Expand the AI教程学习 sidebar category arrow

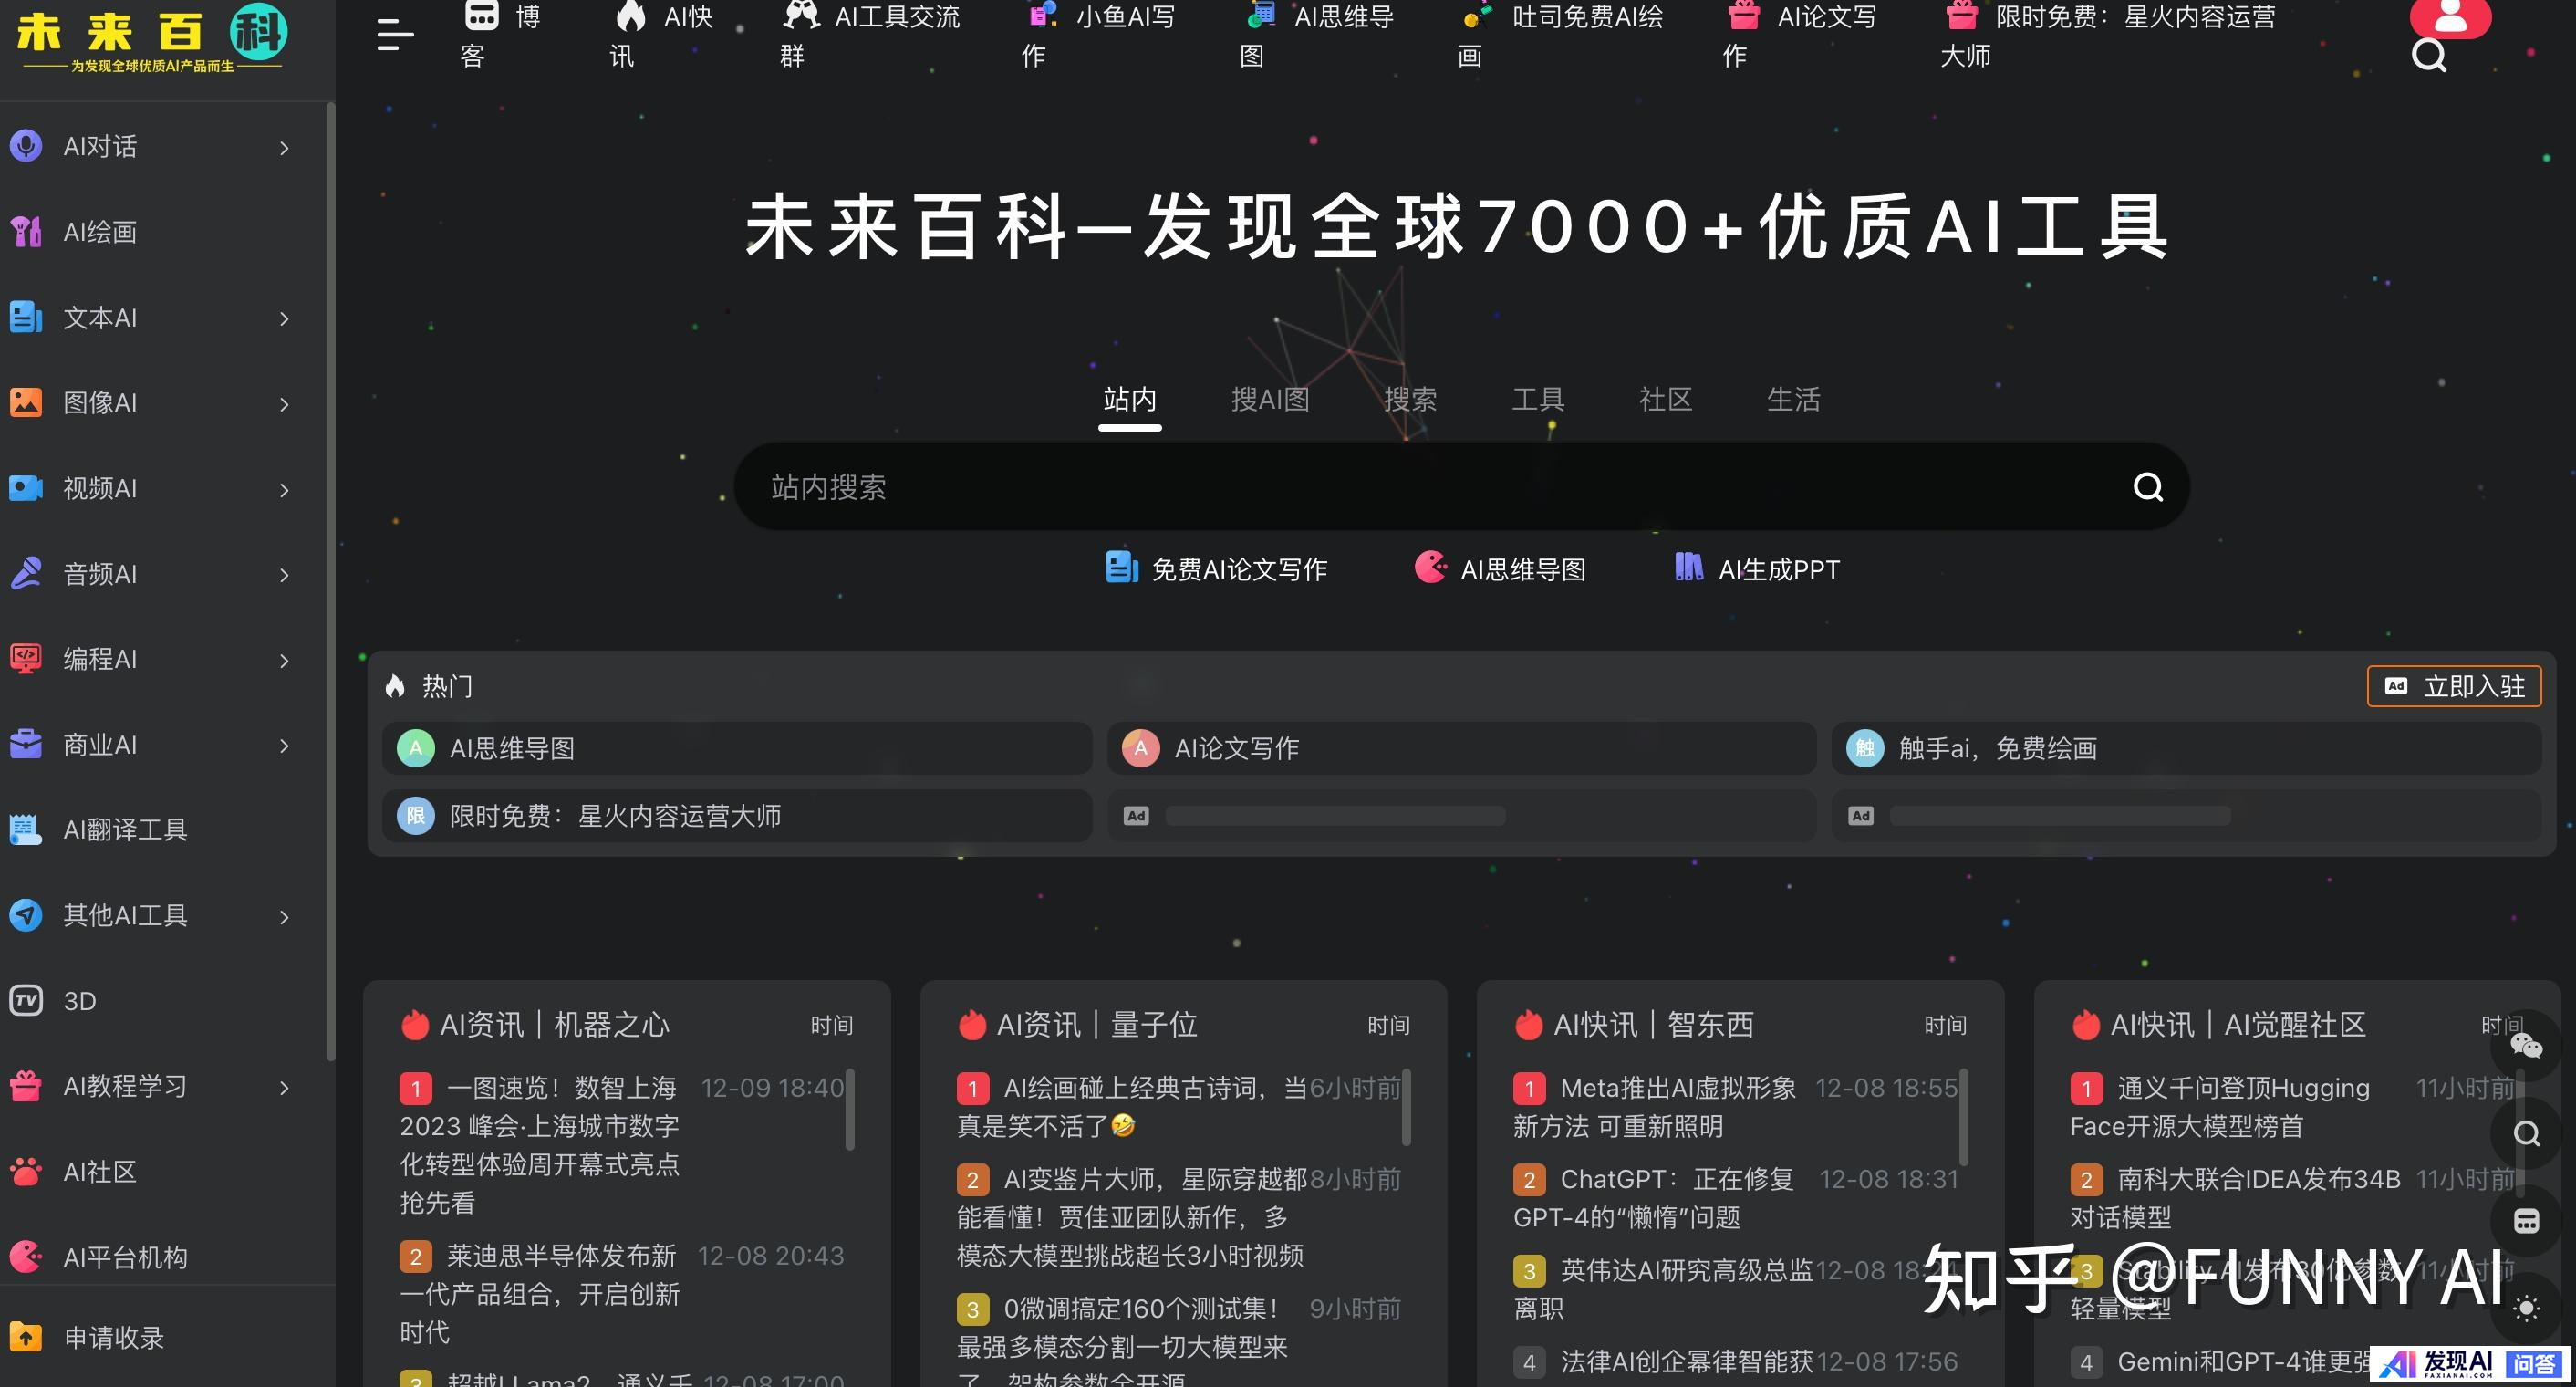284,1088
